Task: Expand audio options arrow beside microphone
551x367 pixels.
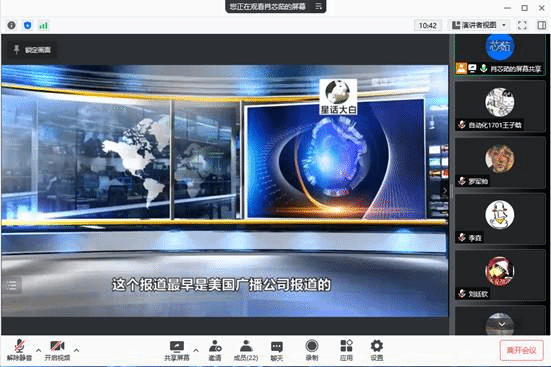Action: pos(38,350)
